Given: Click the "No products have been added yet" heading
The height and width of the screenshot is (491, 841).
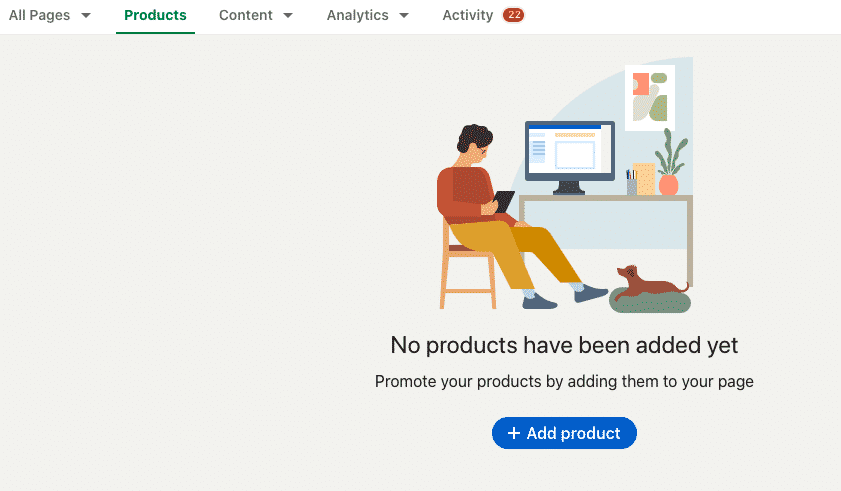Looking at the screenshot, I should coord(564,346).
